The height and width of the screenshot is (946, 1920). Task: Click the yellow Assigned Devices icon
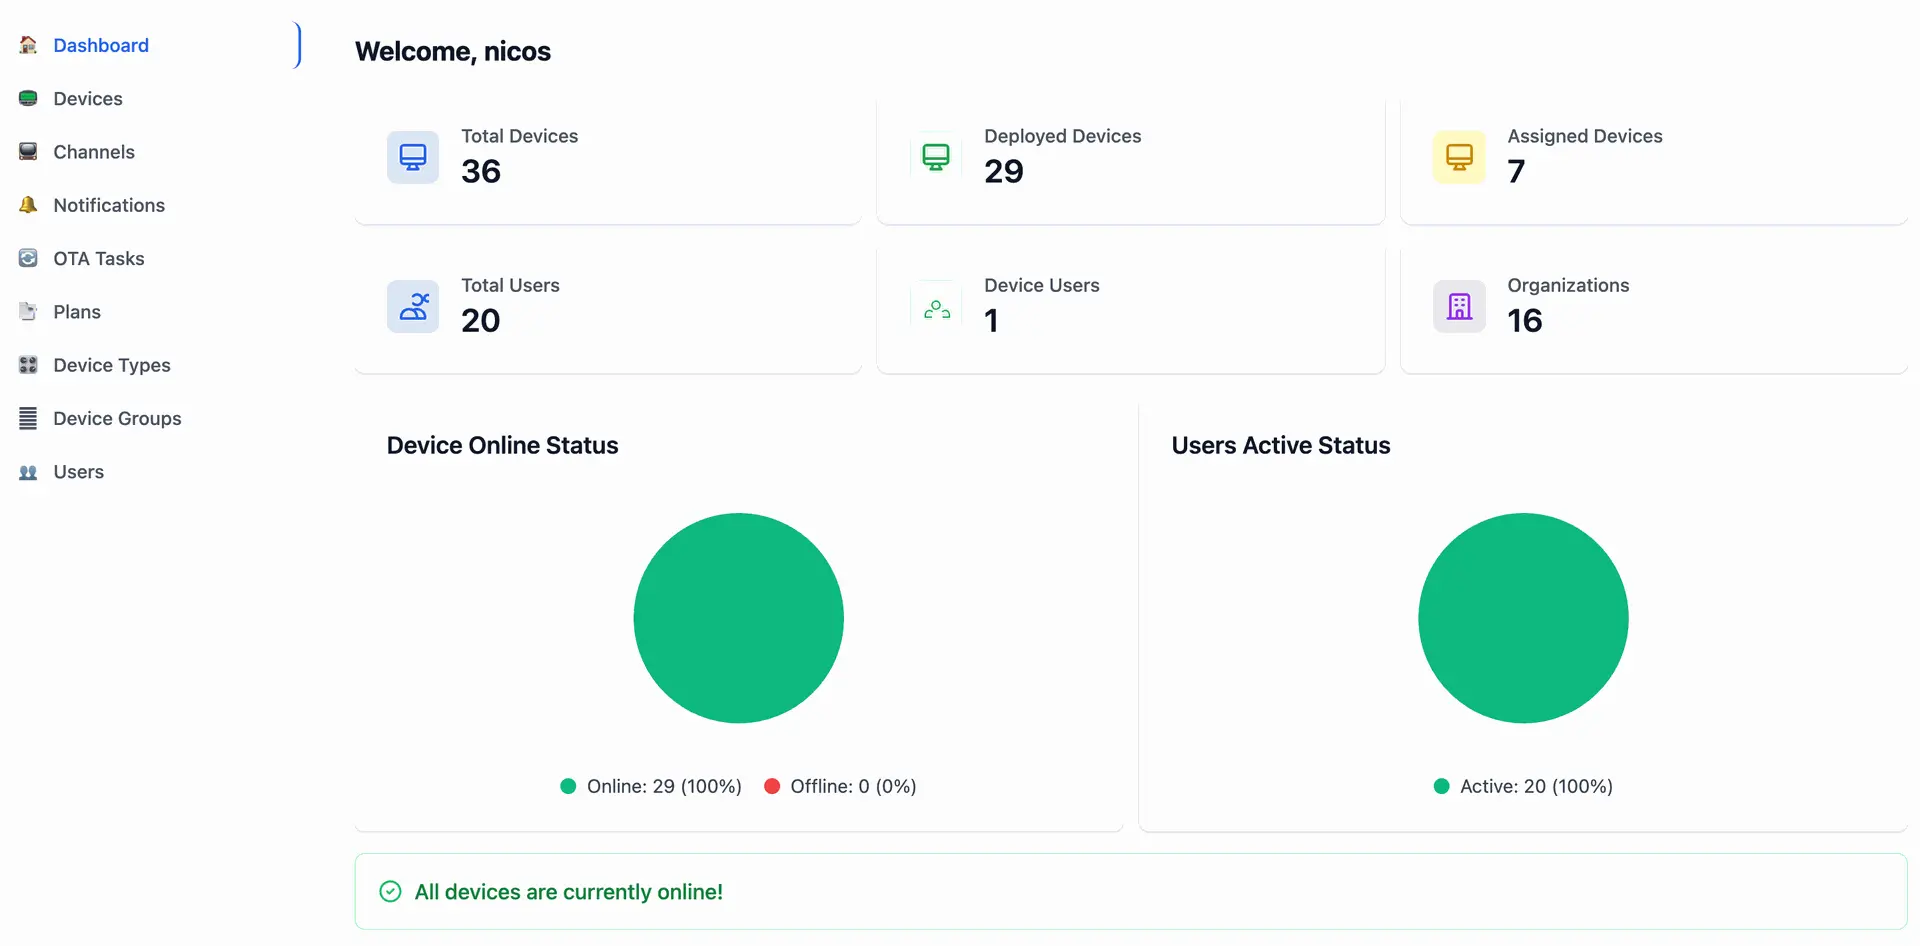[1459, 157]
